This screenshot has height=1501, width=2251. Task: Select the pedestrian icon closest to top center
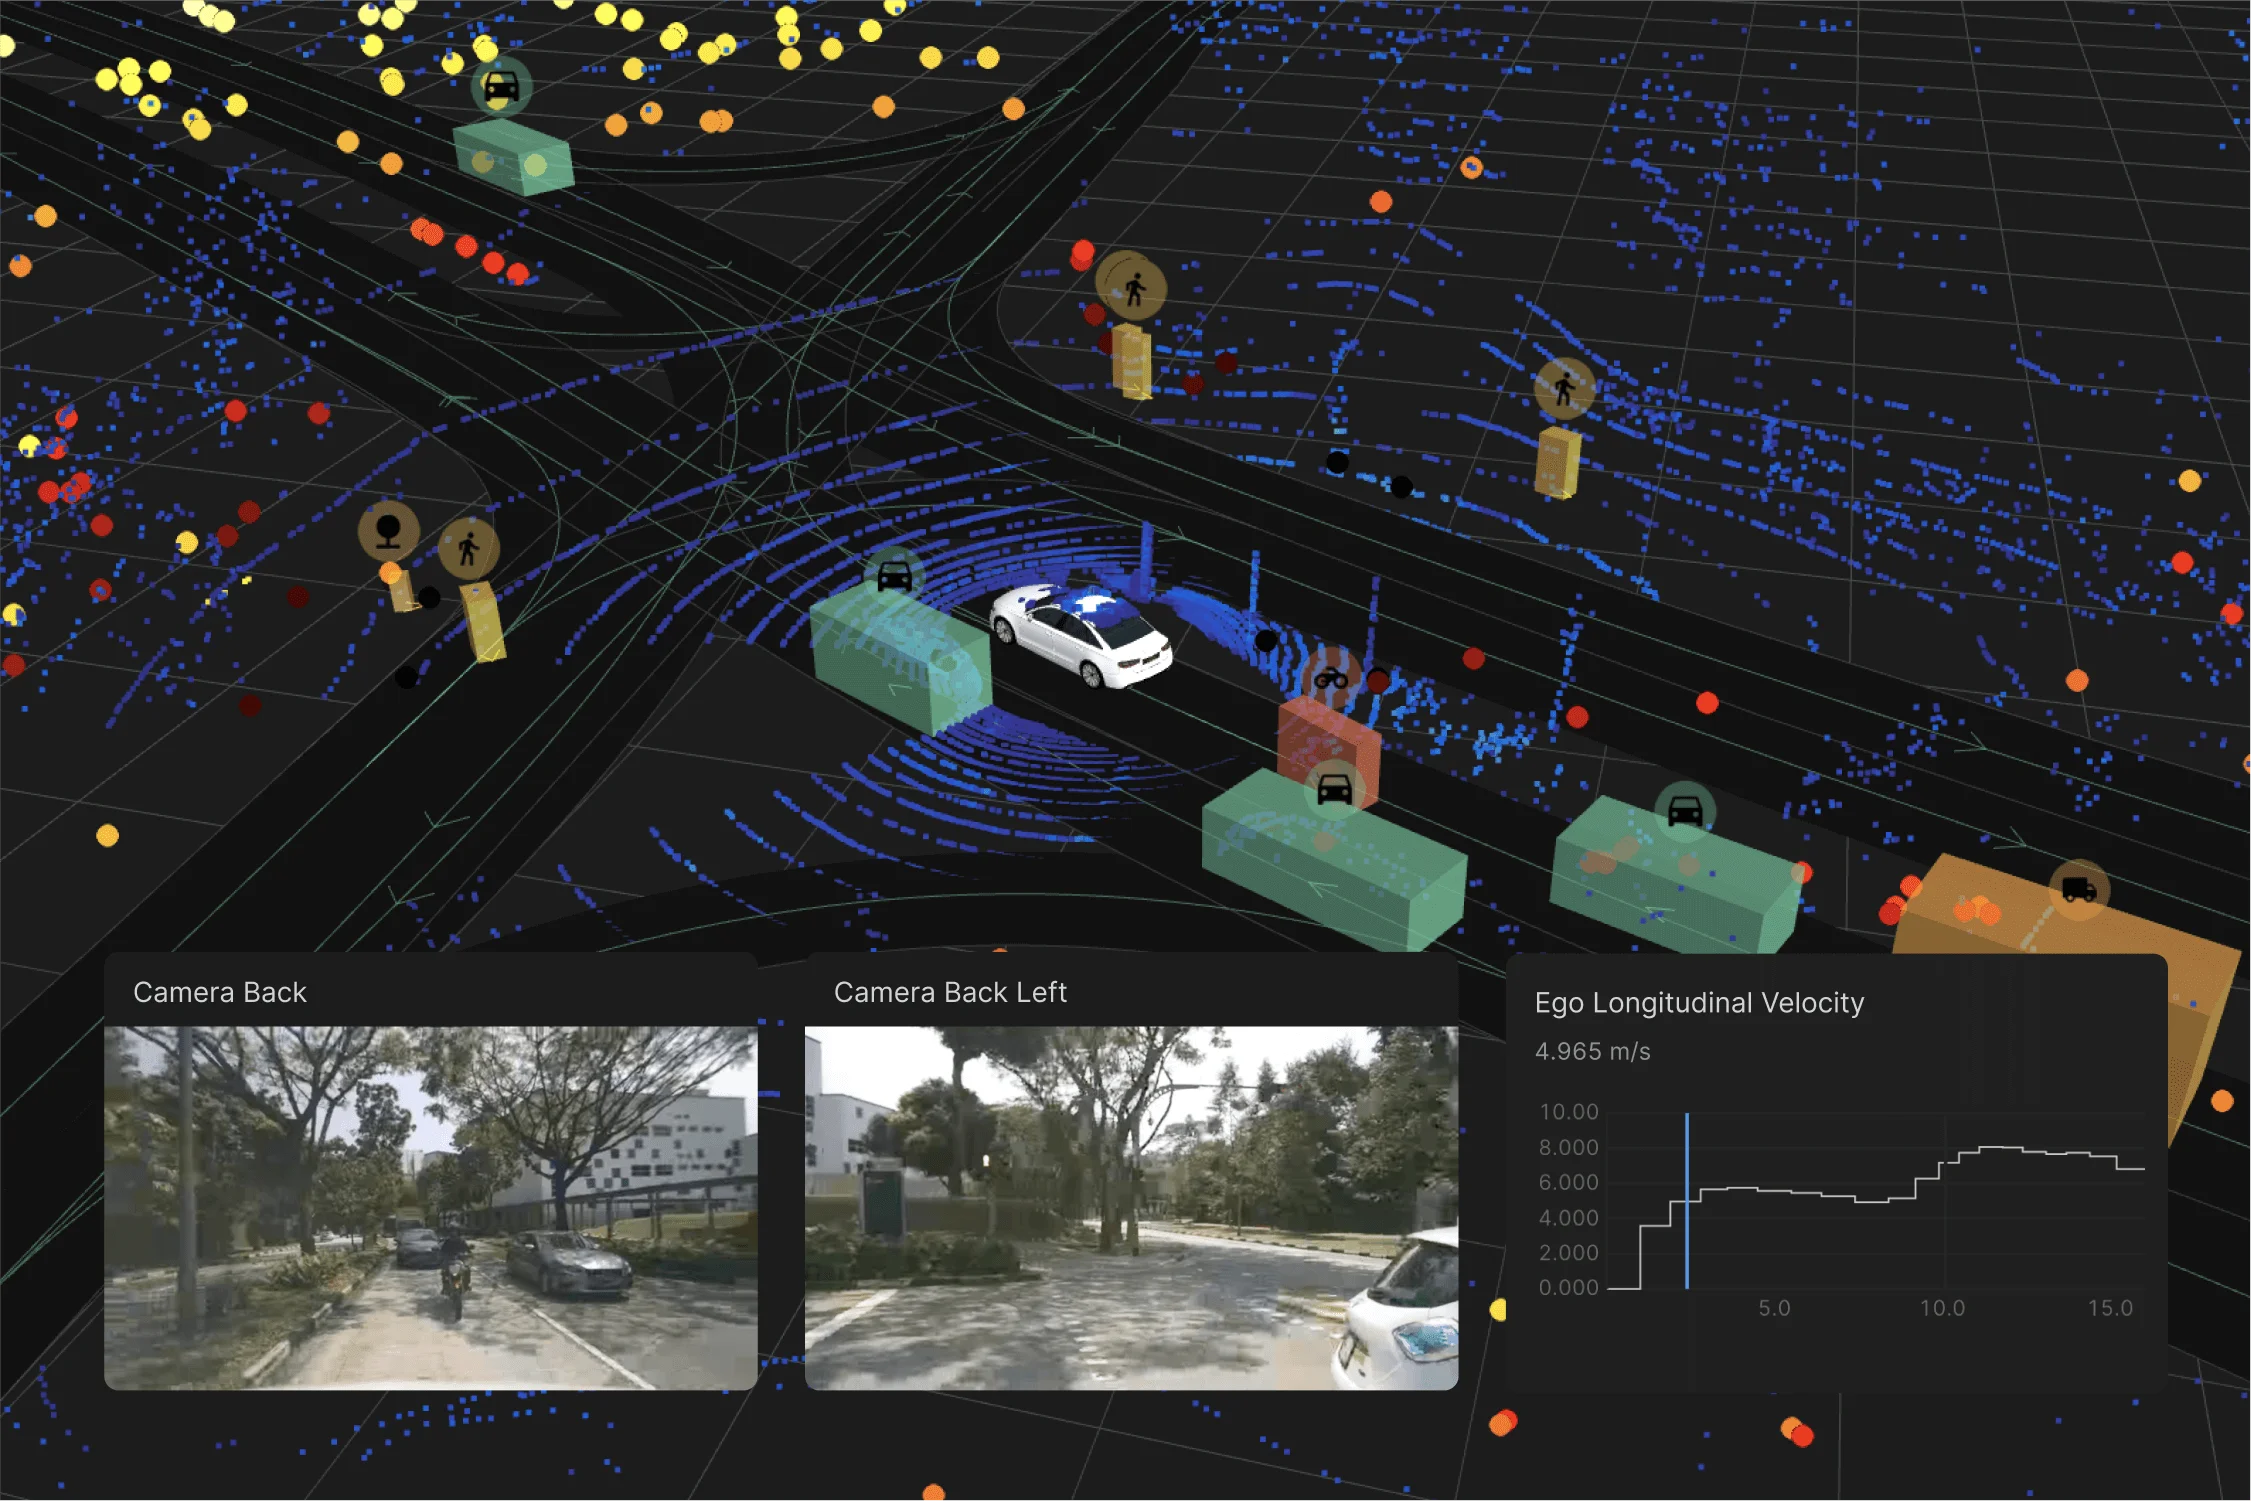(1133, 289)
